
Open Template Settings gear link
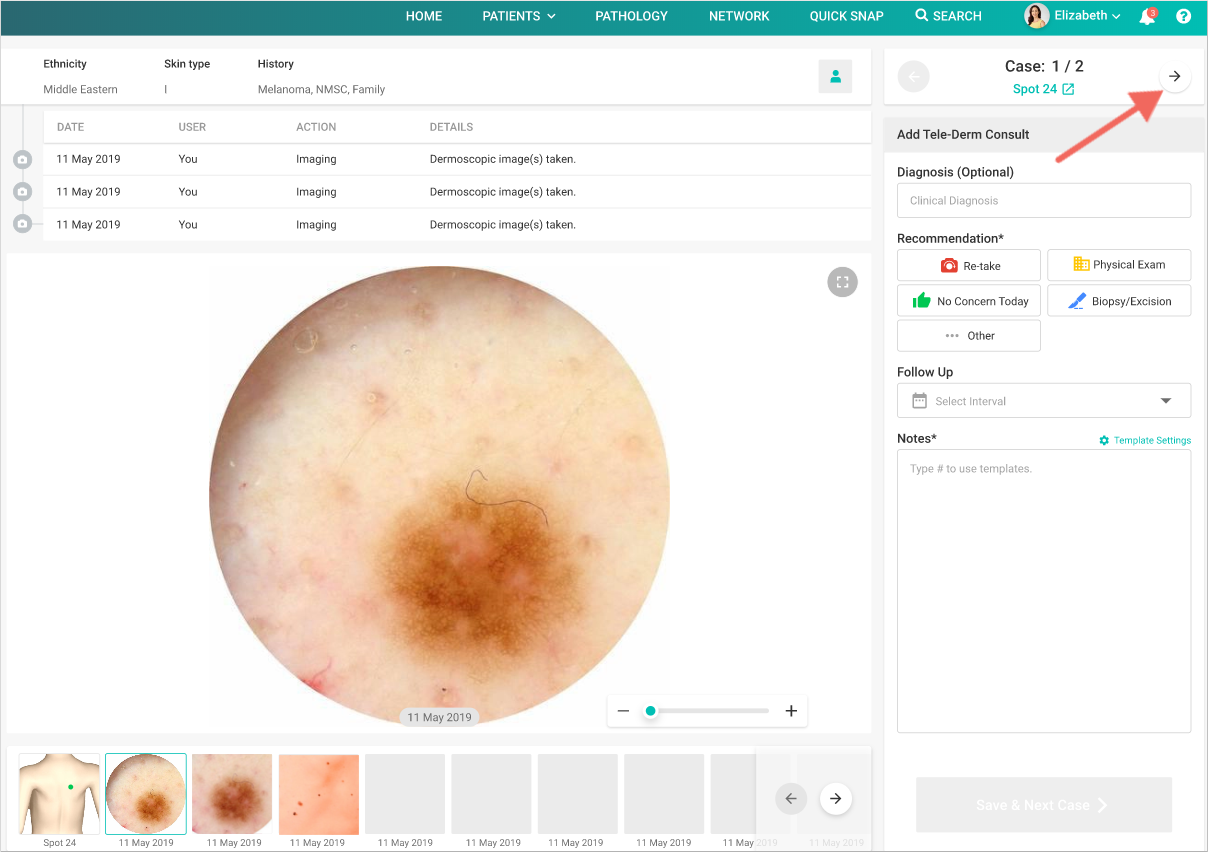[x=1145, y=440]
